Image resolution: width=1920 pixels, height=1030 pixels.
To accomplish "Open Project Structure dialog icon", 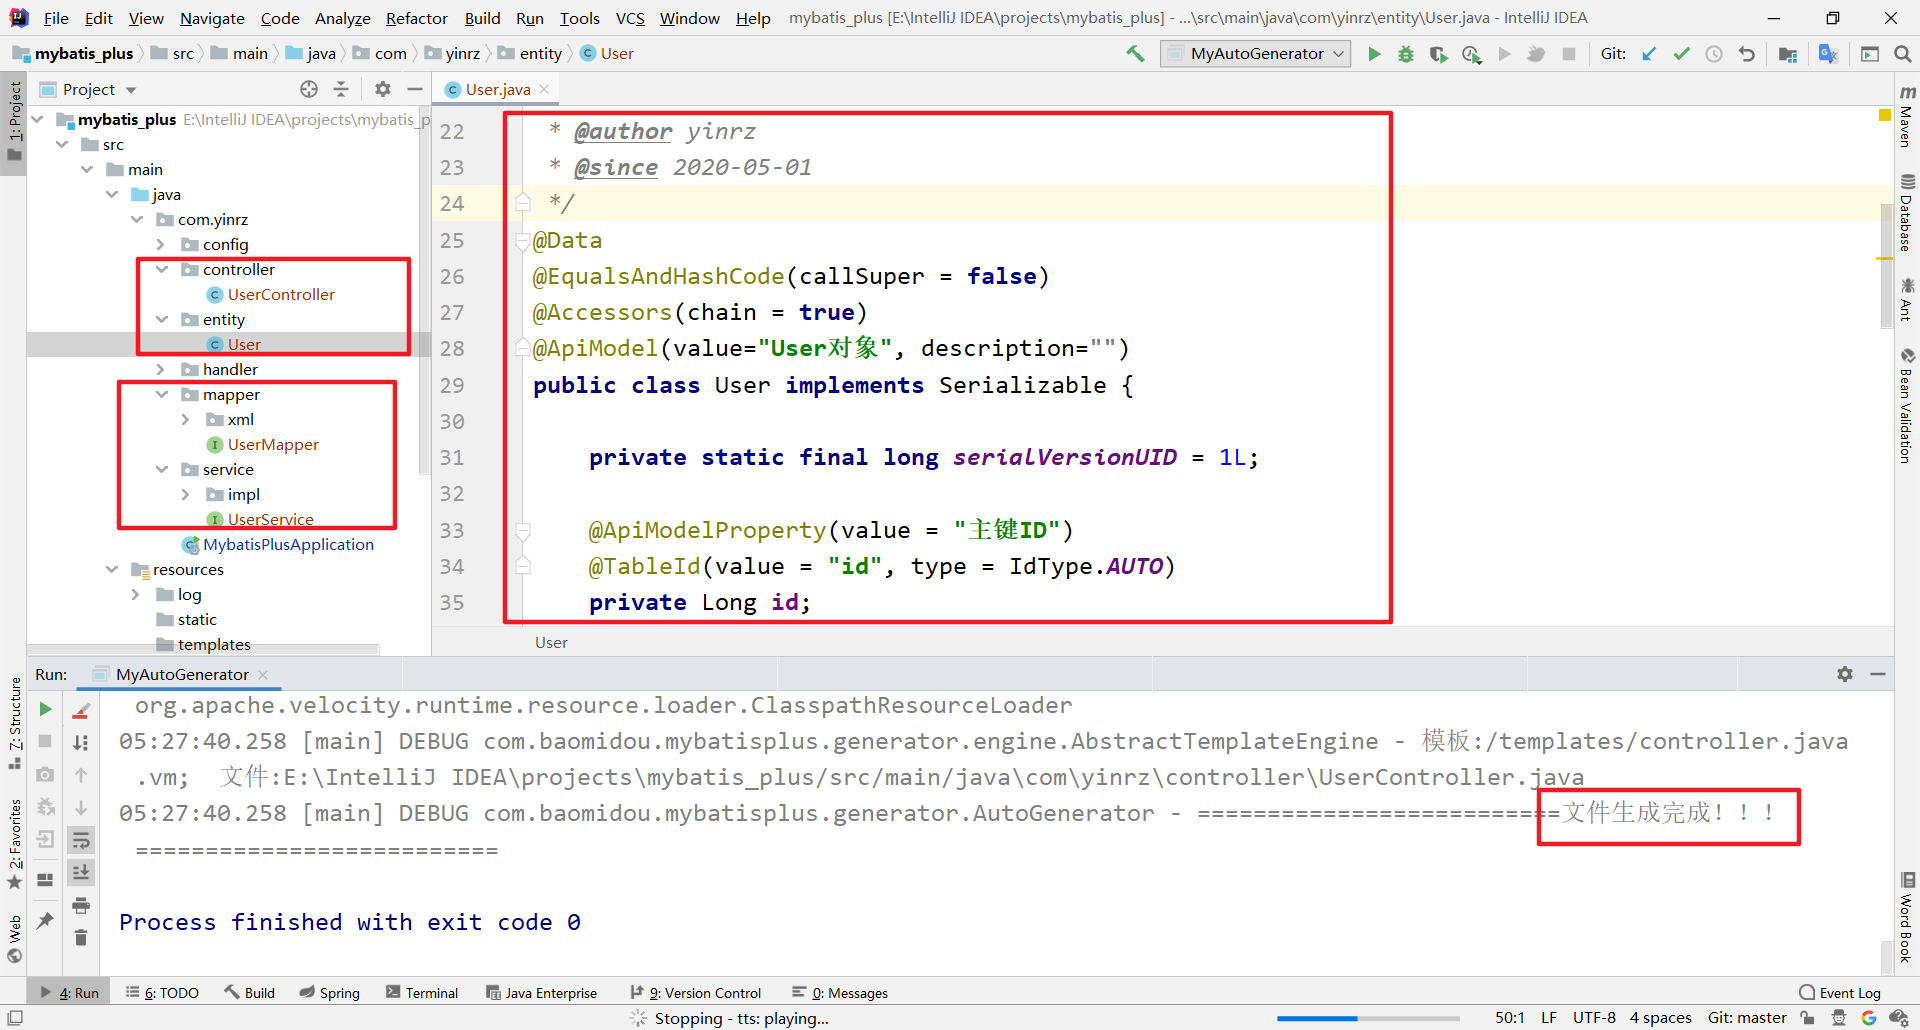I will [x=1788, y=54].
